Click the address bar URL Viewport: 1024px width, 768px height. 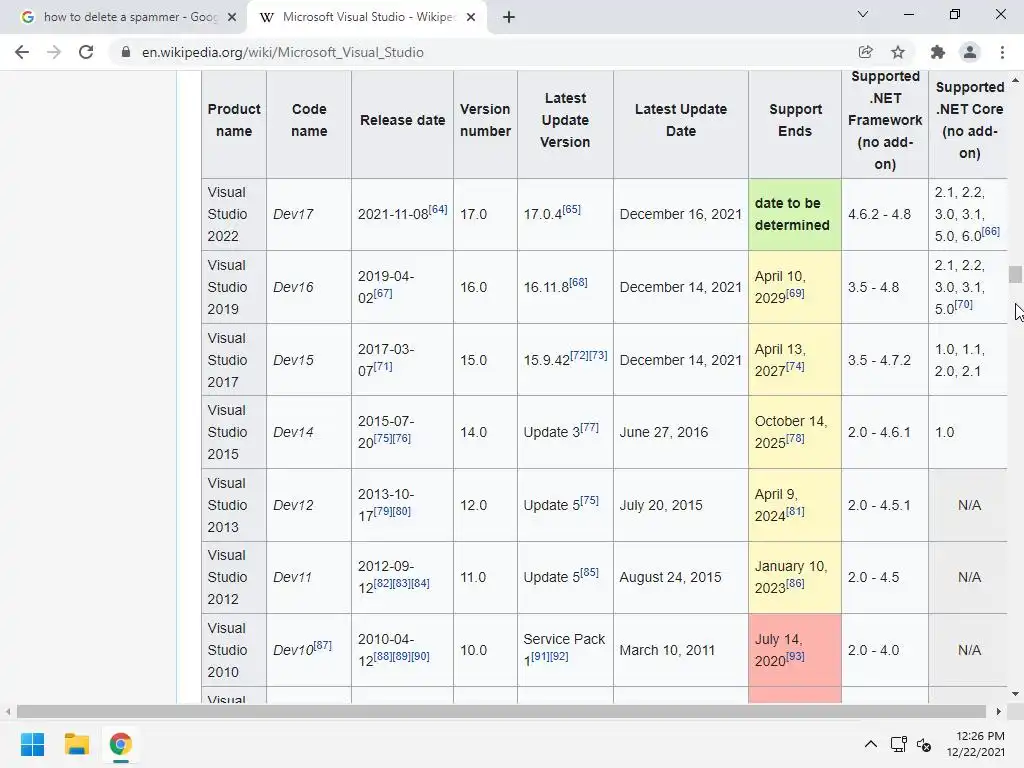283,52
